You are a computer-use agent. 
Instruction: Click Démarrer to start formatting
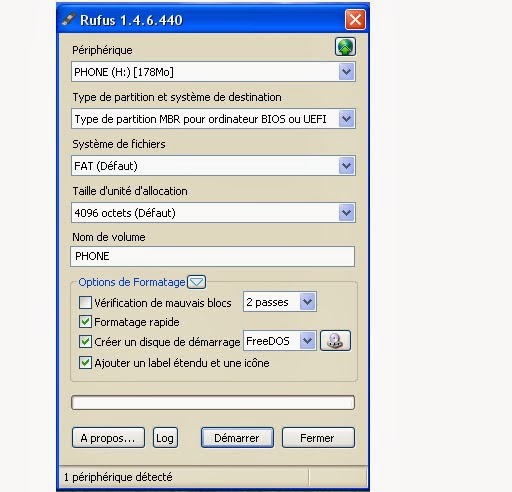click(x=237, y=438)
